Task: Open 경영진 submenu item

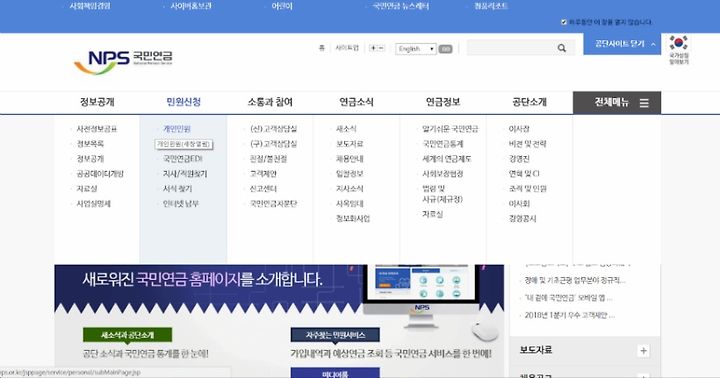Action: [519, 159]
